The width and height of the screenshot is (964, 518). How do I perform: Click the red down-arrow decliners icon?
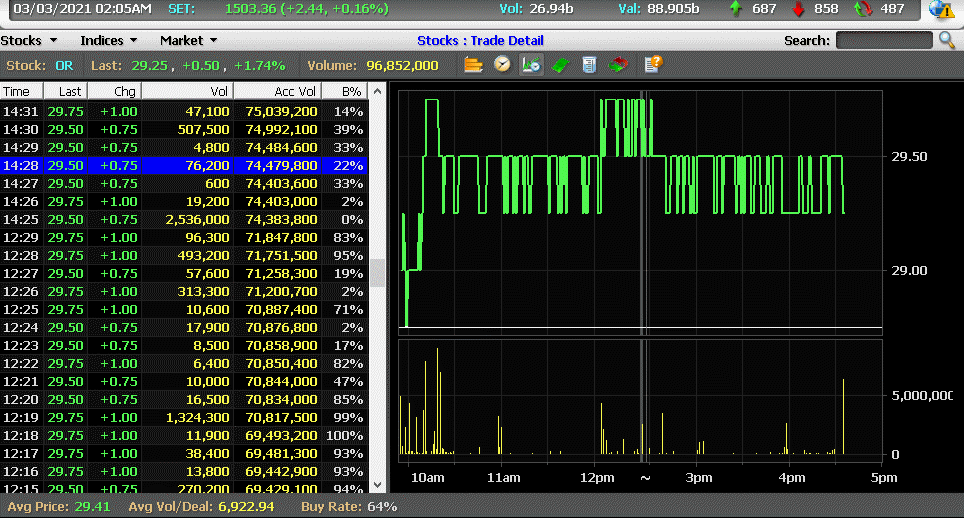coord(798,9)
